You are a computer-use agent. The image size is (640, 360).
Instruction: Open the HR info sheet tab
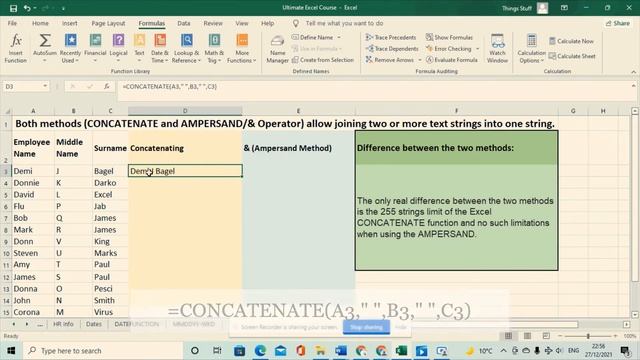pyautogui.click(x=63, y=324)
